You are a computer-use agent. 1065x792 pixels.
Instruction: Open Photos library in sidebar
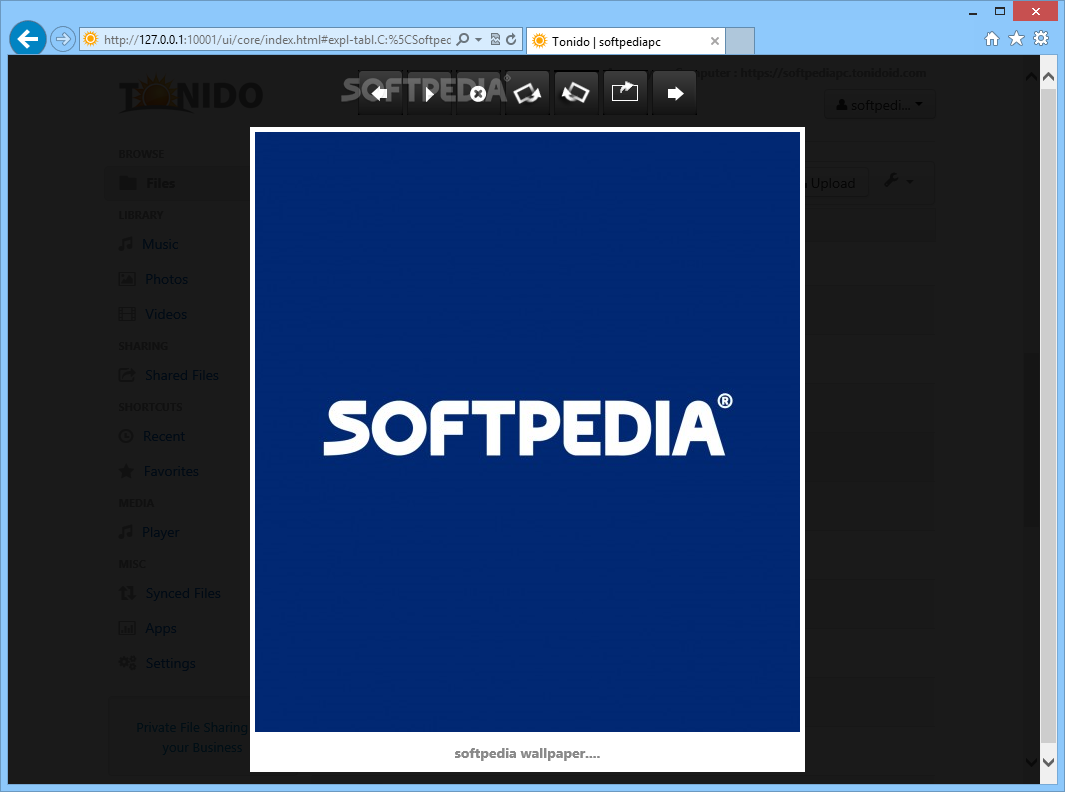coord(153,279)
